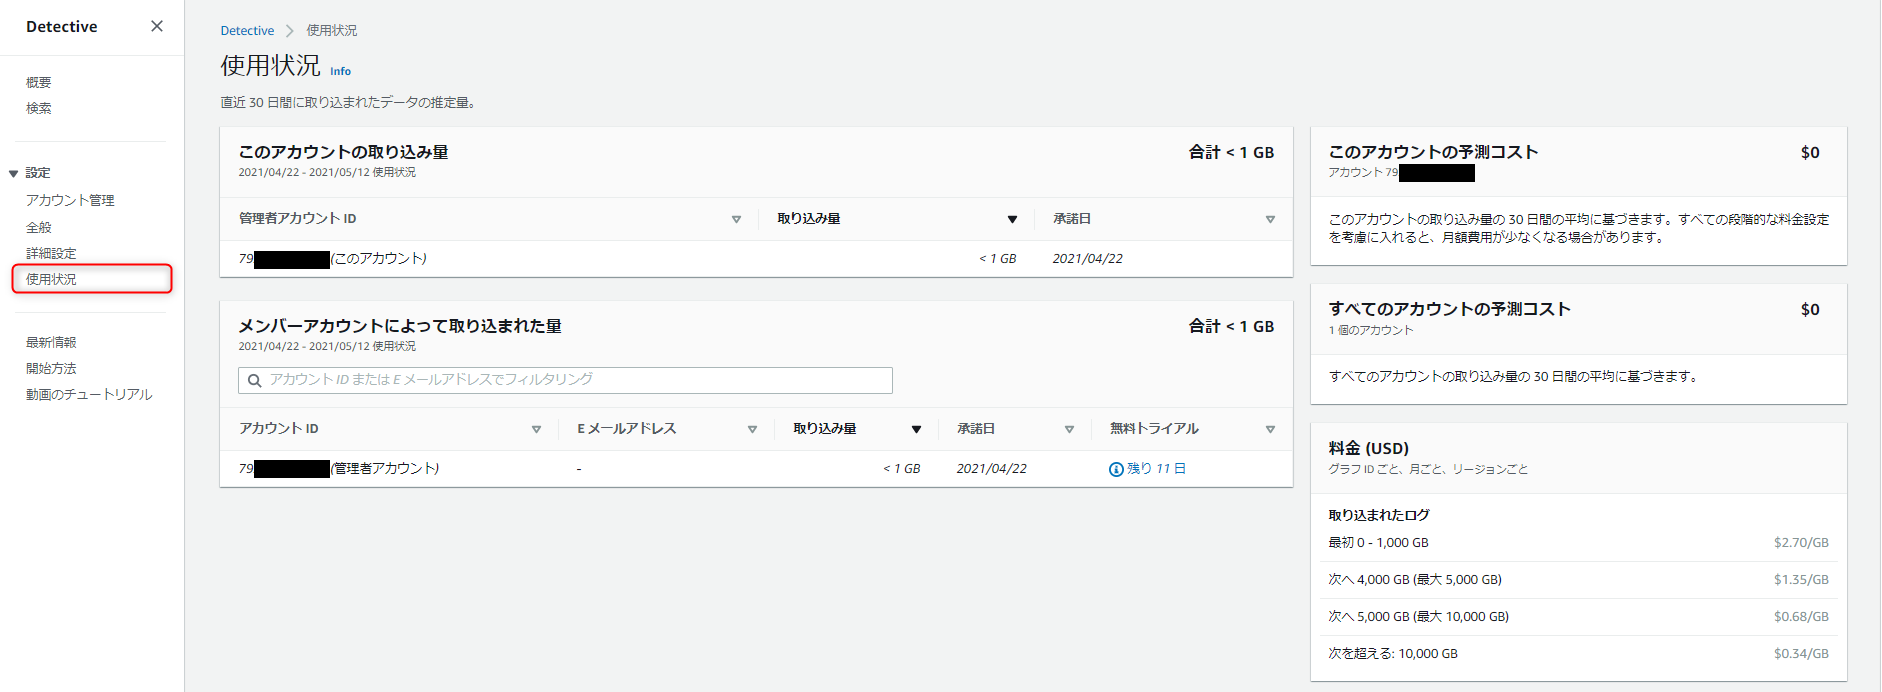
Task: Click the free trial info icon
Action: pyautogui.click(x=1116, y=469)
